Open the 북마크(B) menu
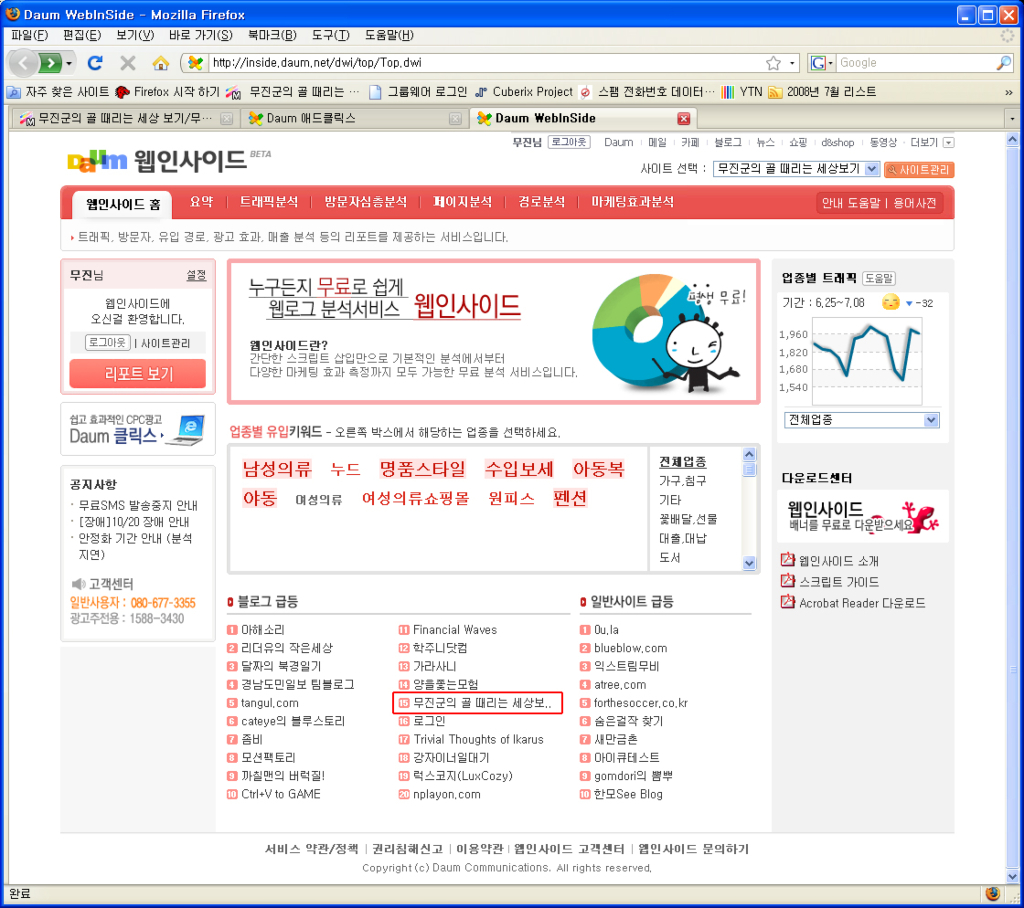Image resolution: width=1024 pixels, height=908 pixels. coord(272,35)
